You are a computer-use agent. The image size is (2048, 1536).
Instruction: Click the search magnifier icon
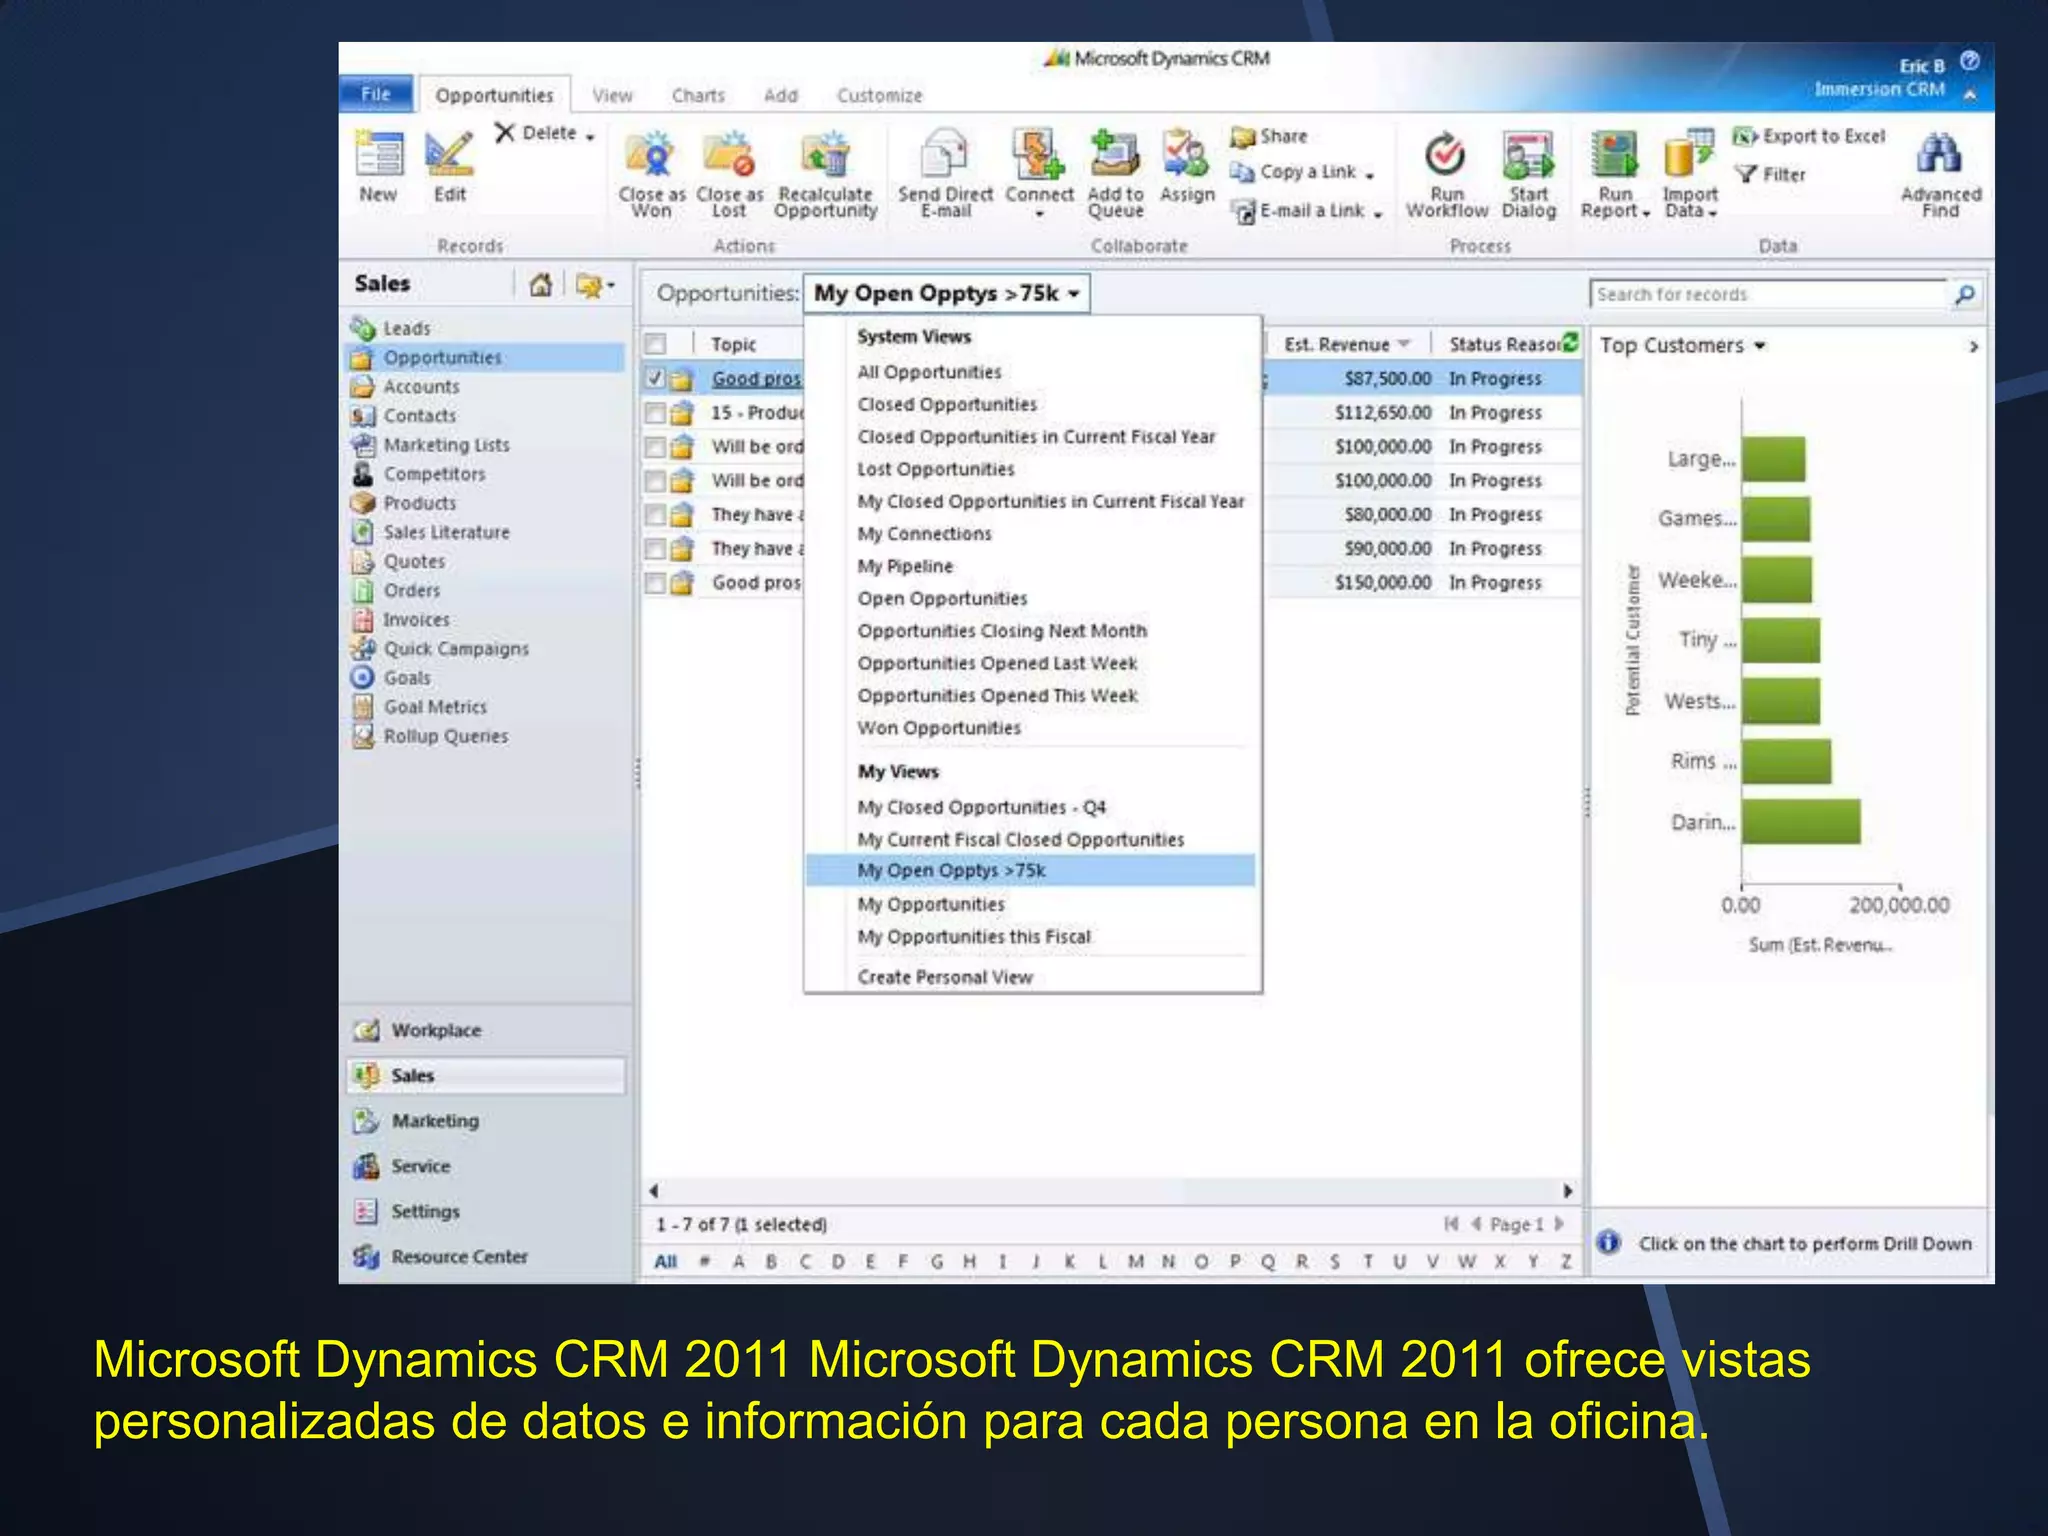(1964, 294)
